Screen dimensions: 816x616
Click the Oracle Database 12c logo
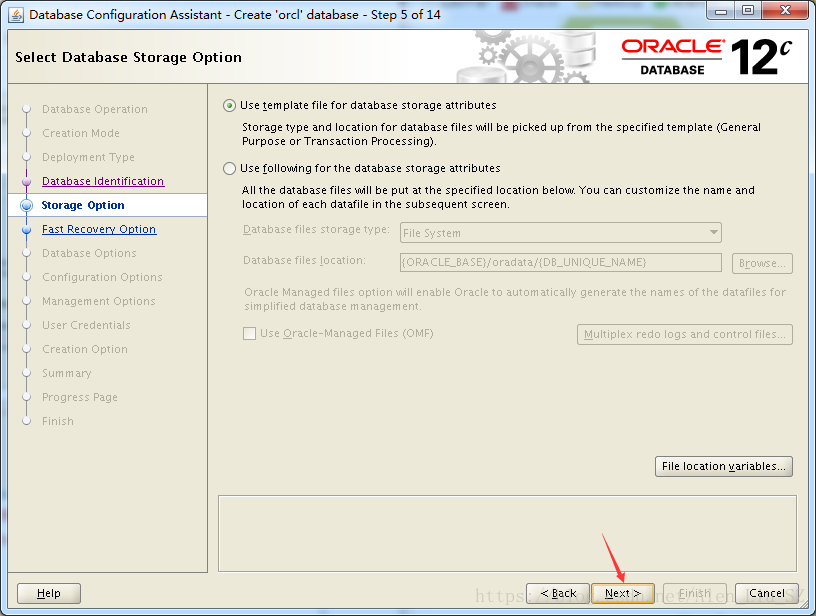pos(707,57)
